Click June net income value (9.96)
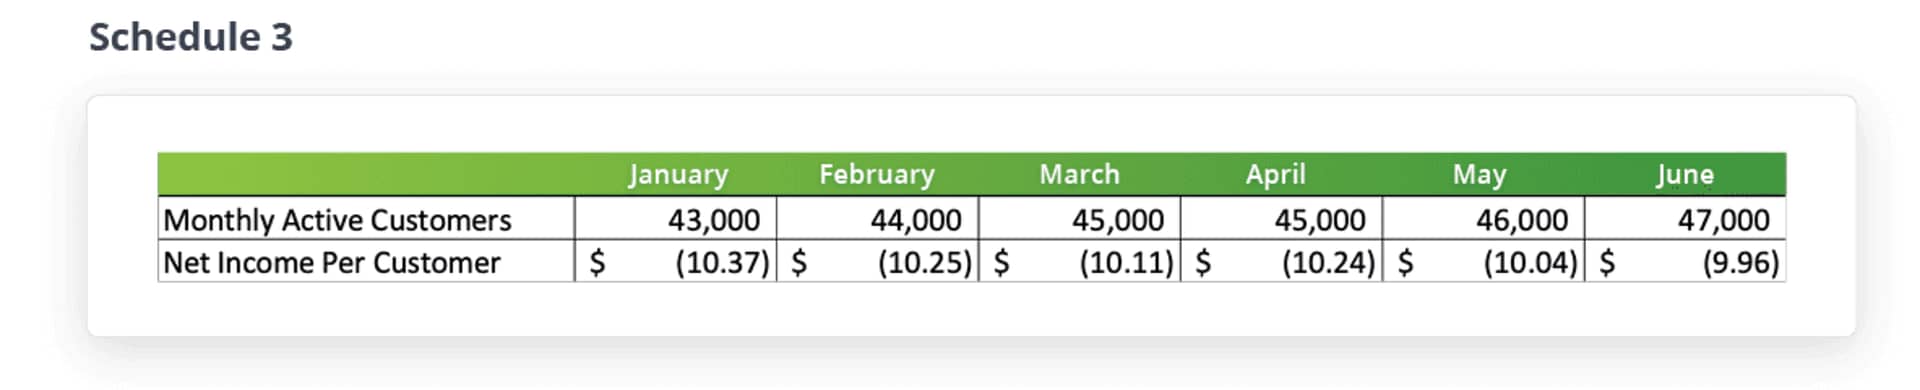 (1741, 263)
